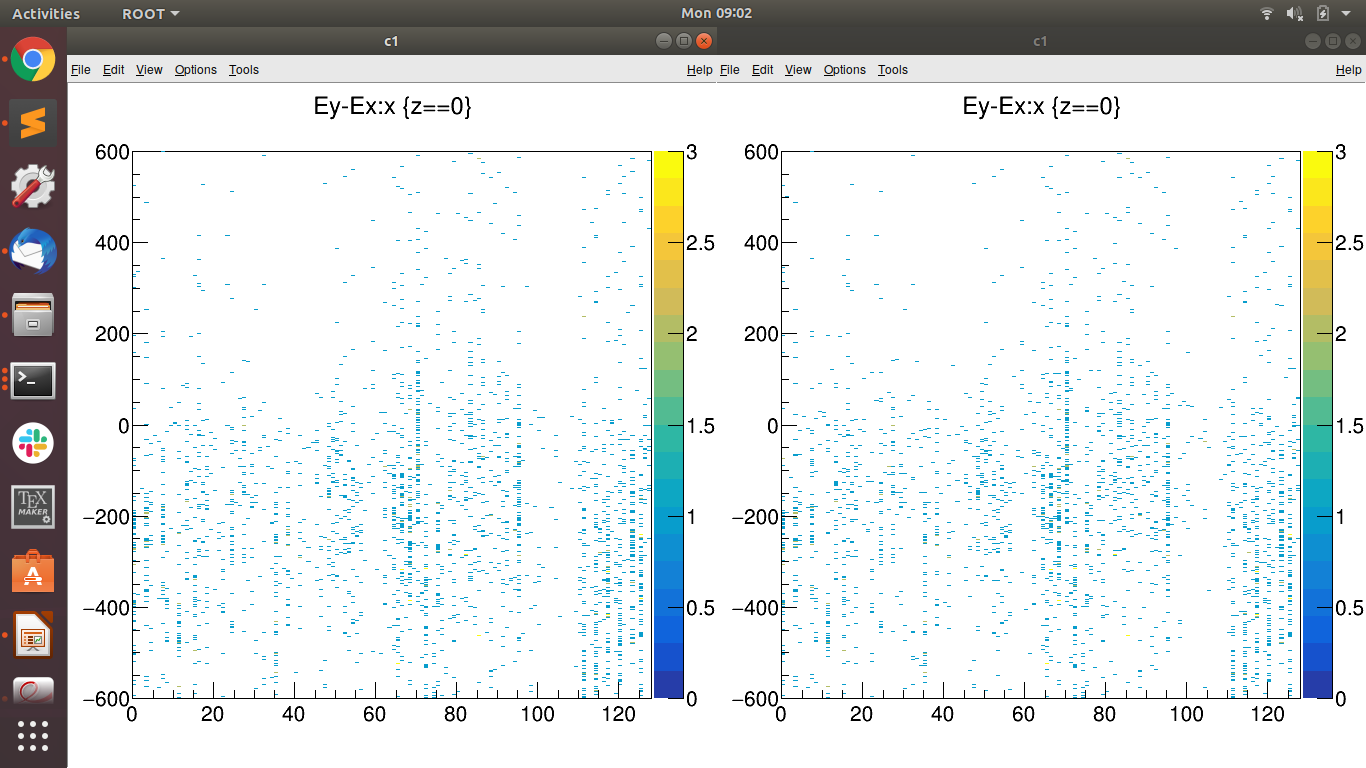The width and height of the screenshot is (1366, 768).
Task: Open Help menu in right c1 window
Action: (x=1349, y=69)
